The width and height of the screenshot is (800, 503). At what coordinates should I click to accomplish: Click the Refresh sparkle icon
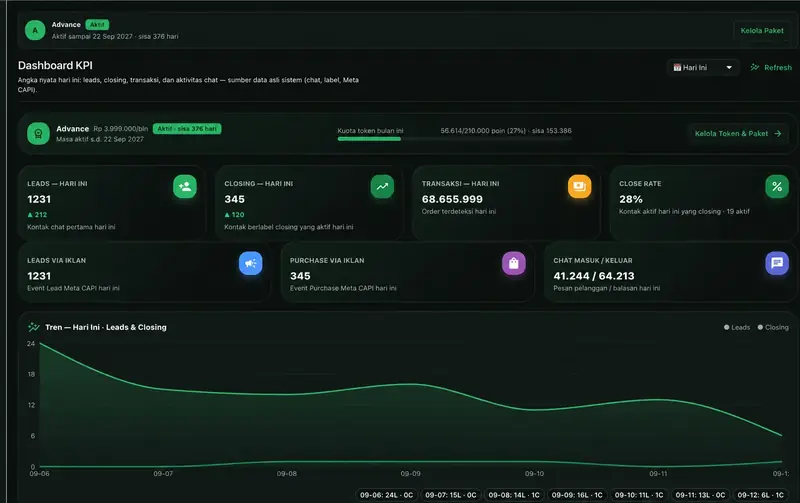755,67
